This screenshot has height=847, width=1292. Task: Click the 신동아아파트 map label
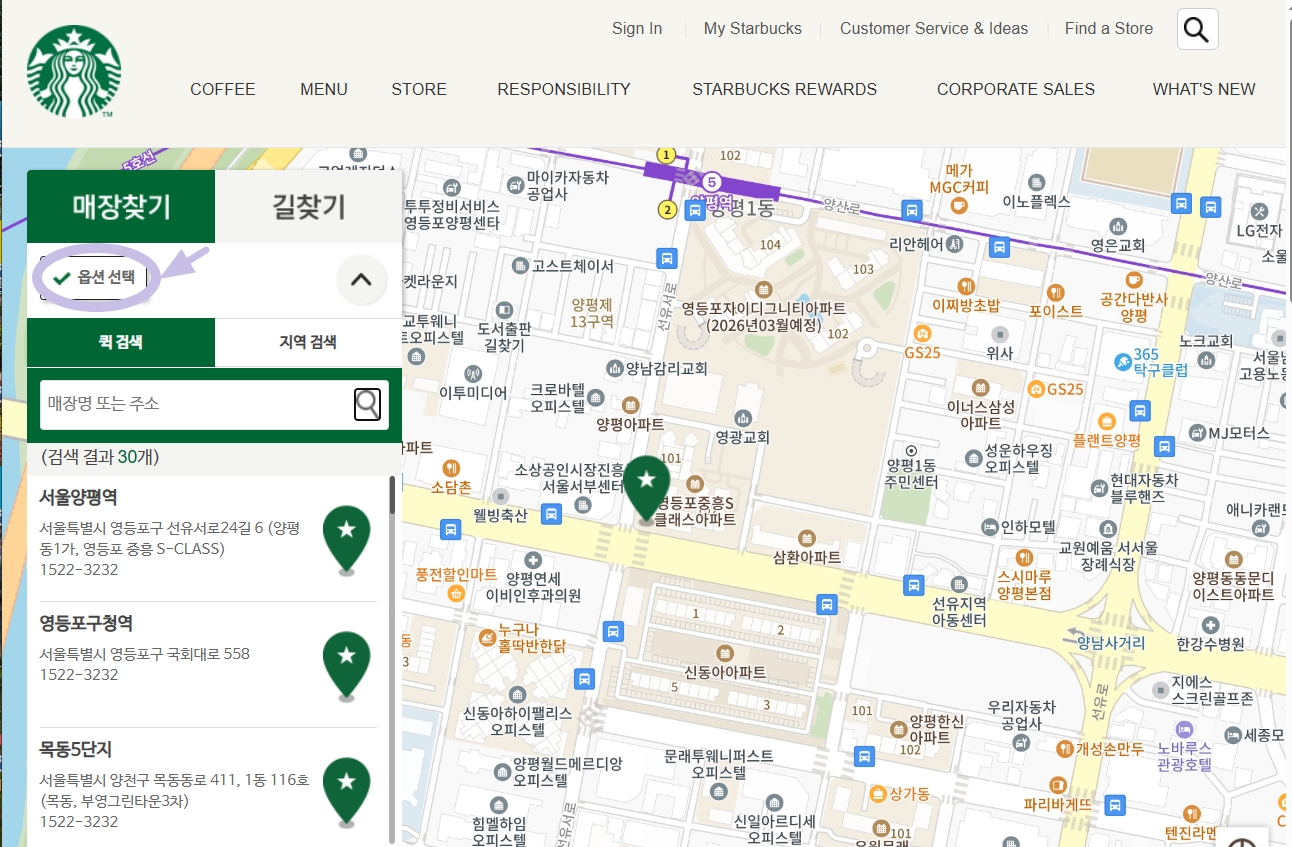(725, 672)
